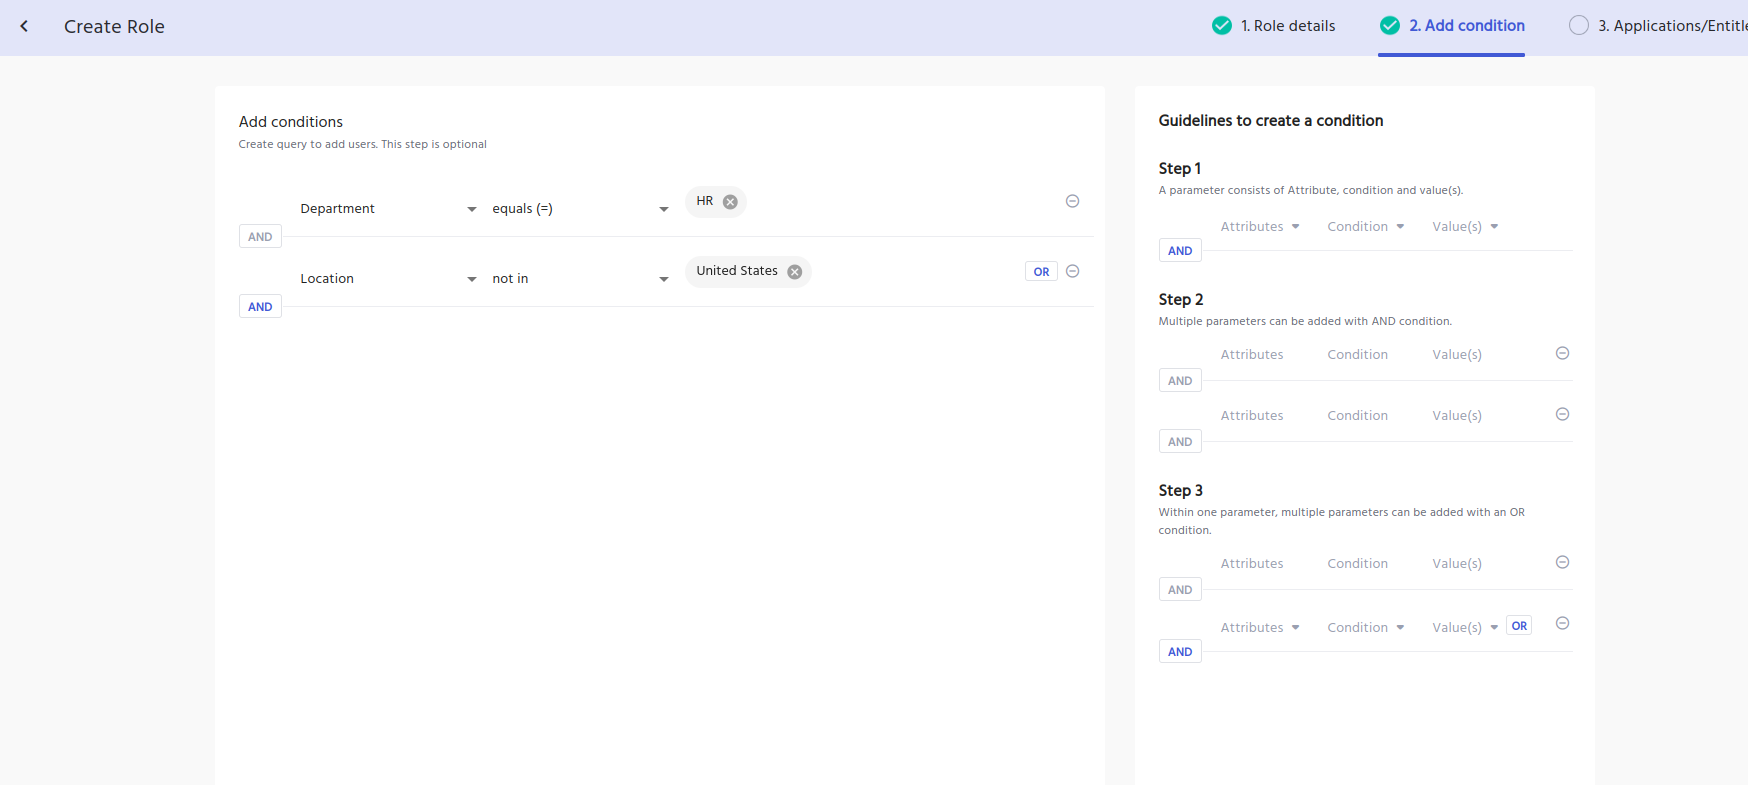This screenshot has width=1748, height=785.
Task: Remove the HR value chip
Action: (730, 202)
